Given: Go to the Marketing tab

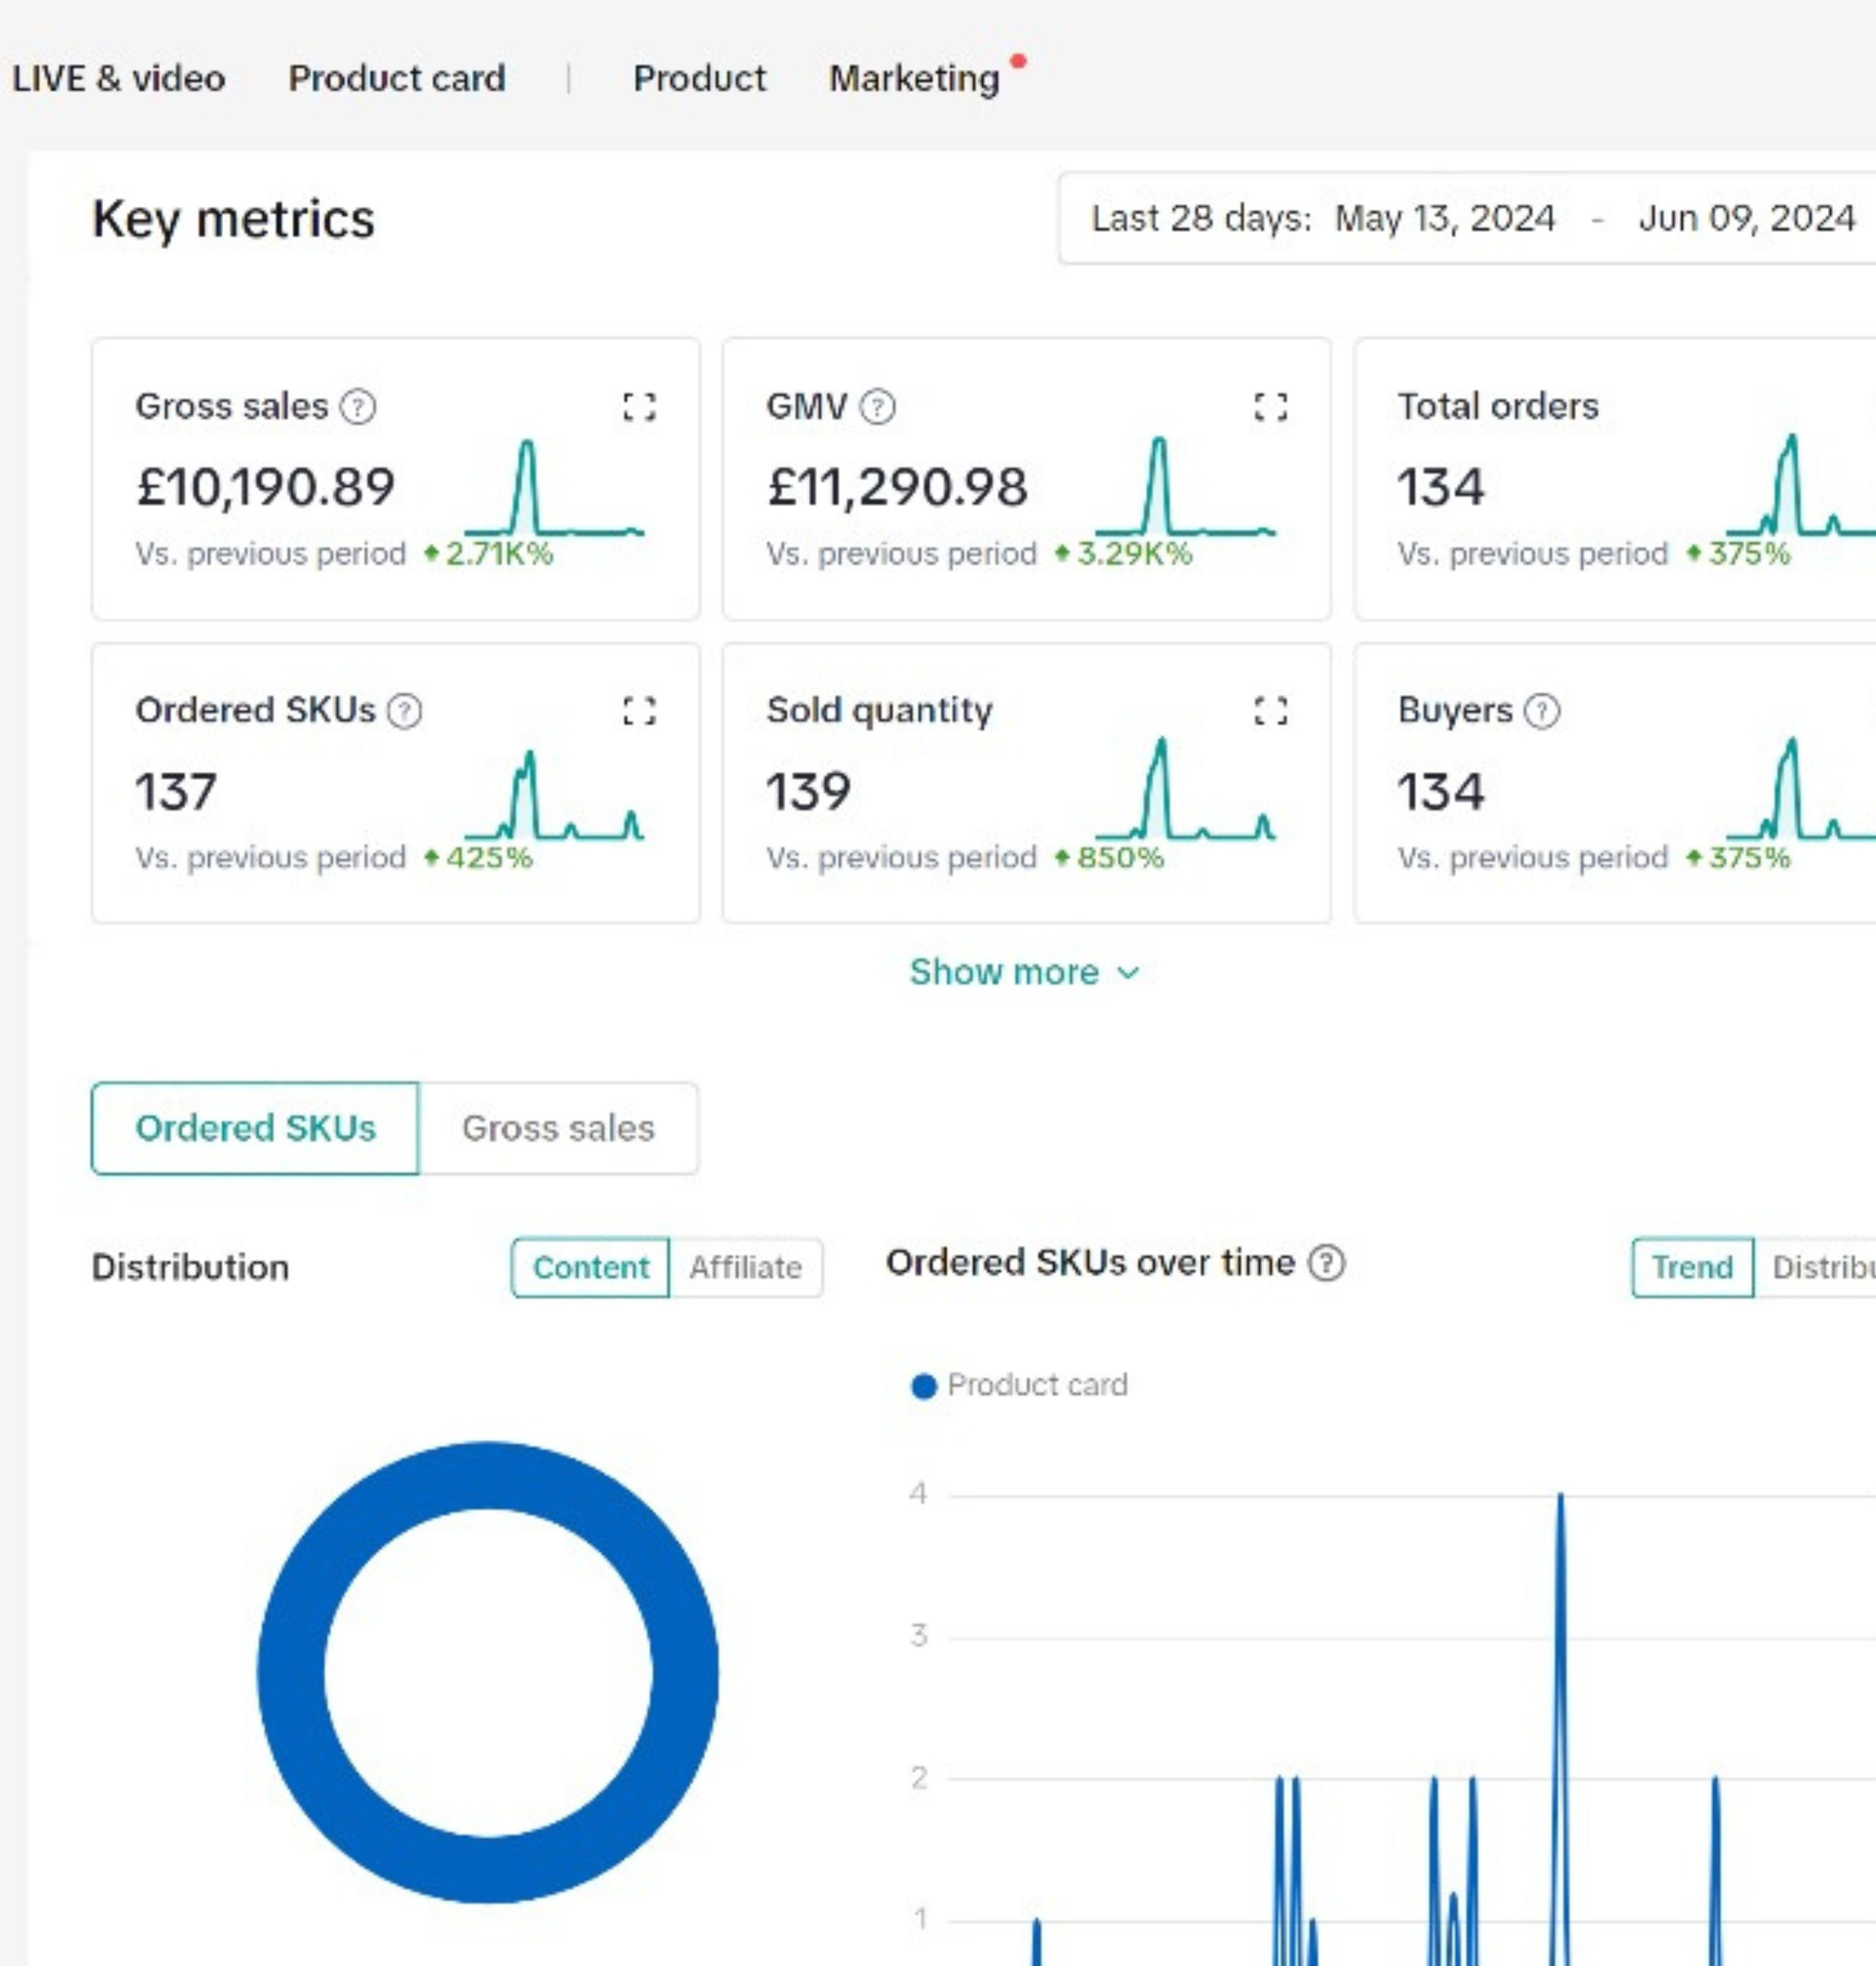Looking at the screenshot, I should [915, 78].
